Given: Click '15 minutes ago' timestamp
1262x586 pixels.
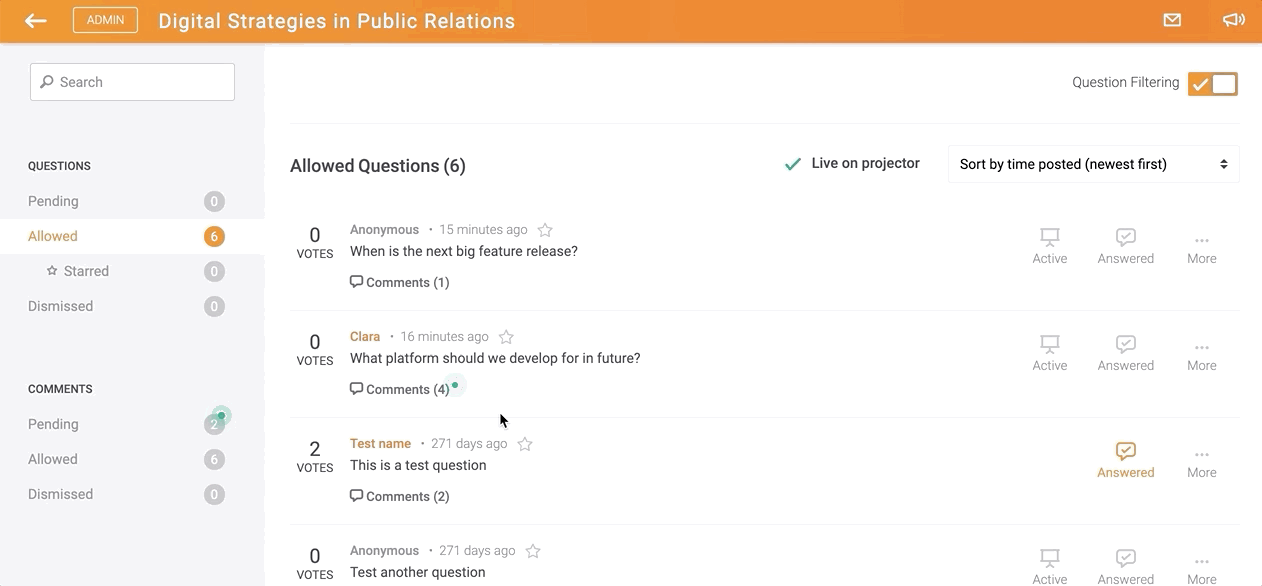Looking at the screenshot, I should (484, 230).
